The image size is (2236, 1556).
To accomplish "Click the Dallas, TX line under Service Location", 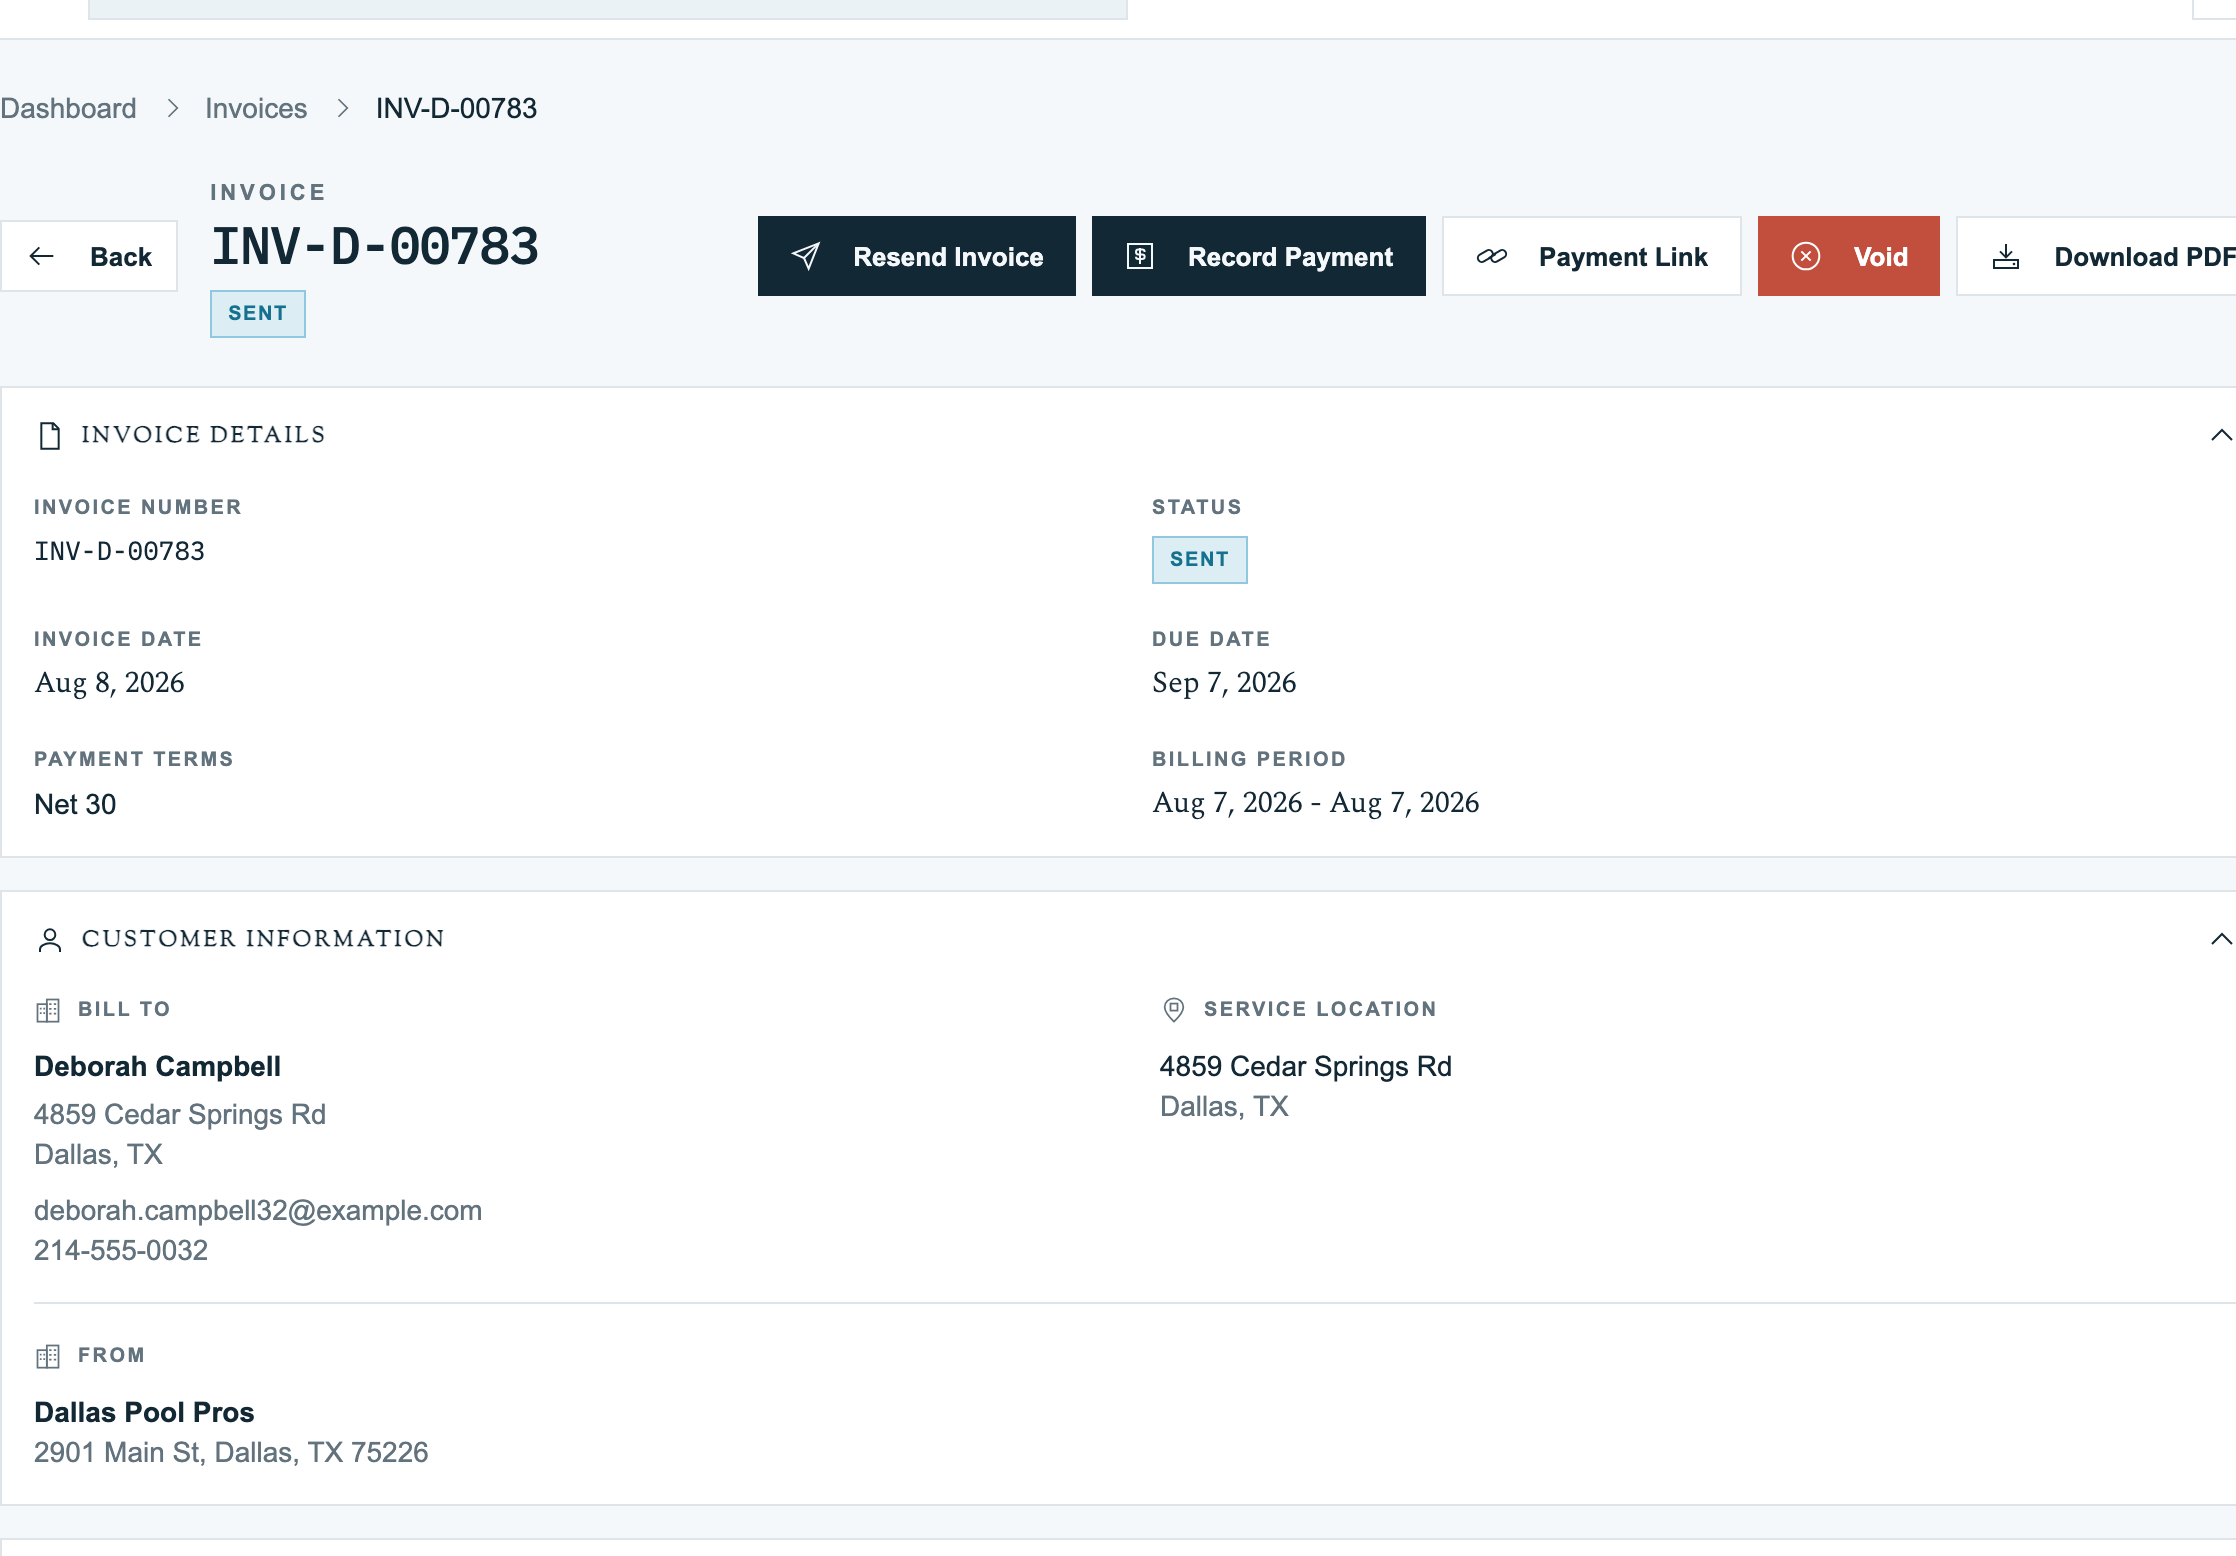I will click(x=1224, y=1106).
